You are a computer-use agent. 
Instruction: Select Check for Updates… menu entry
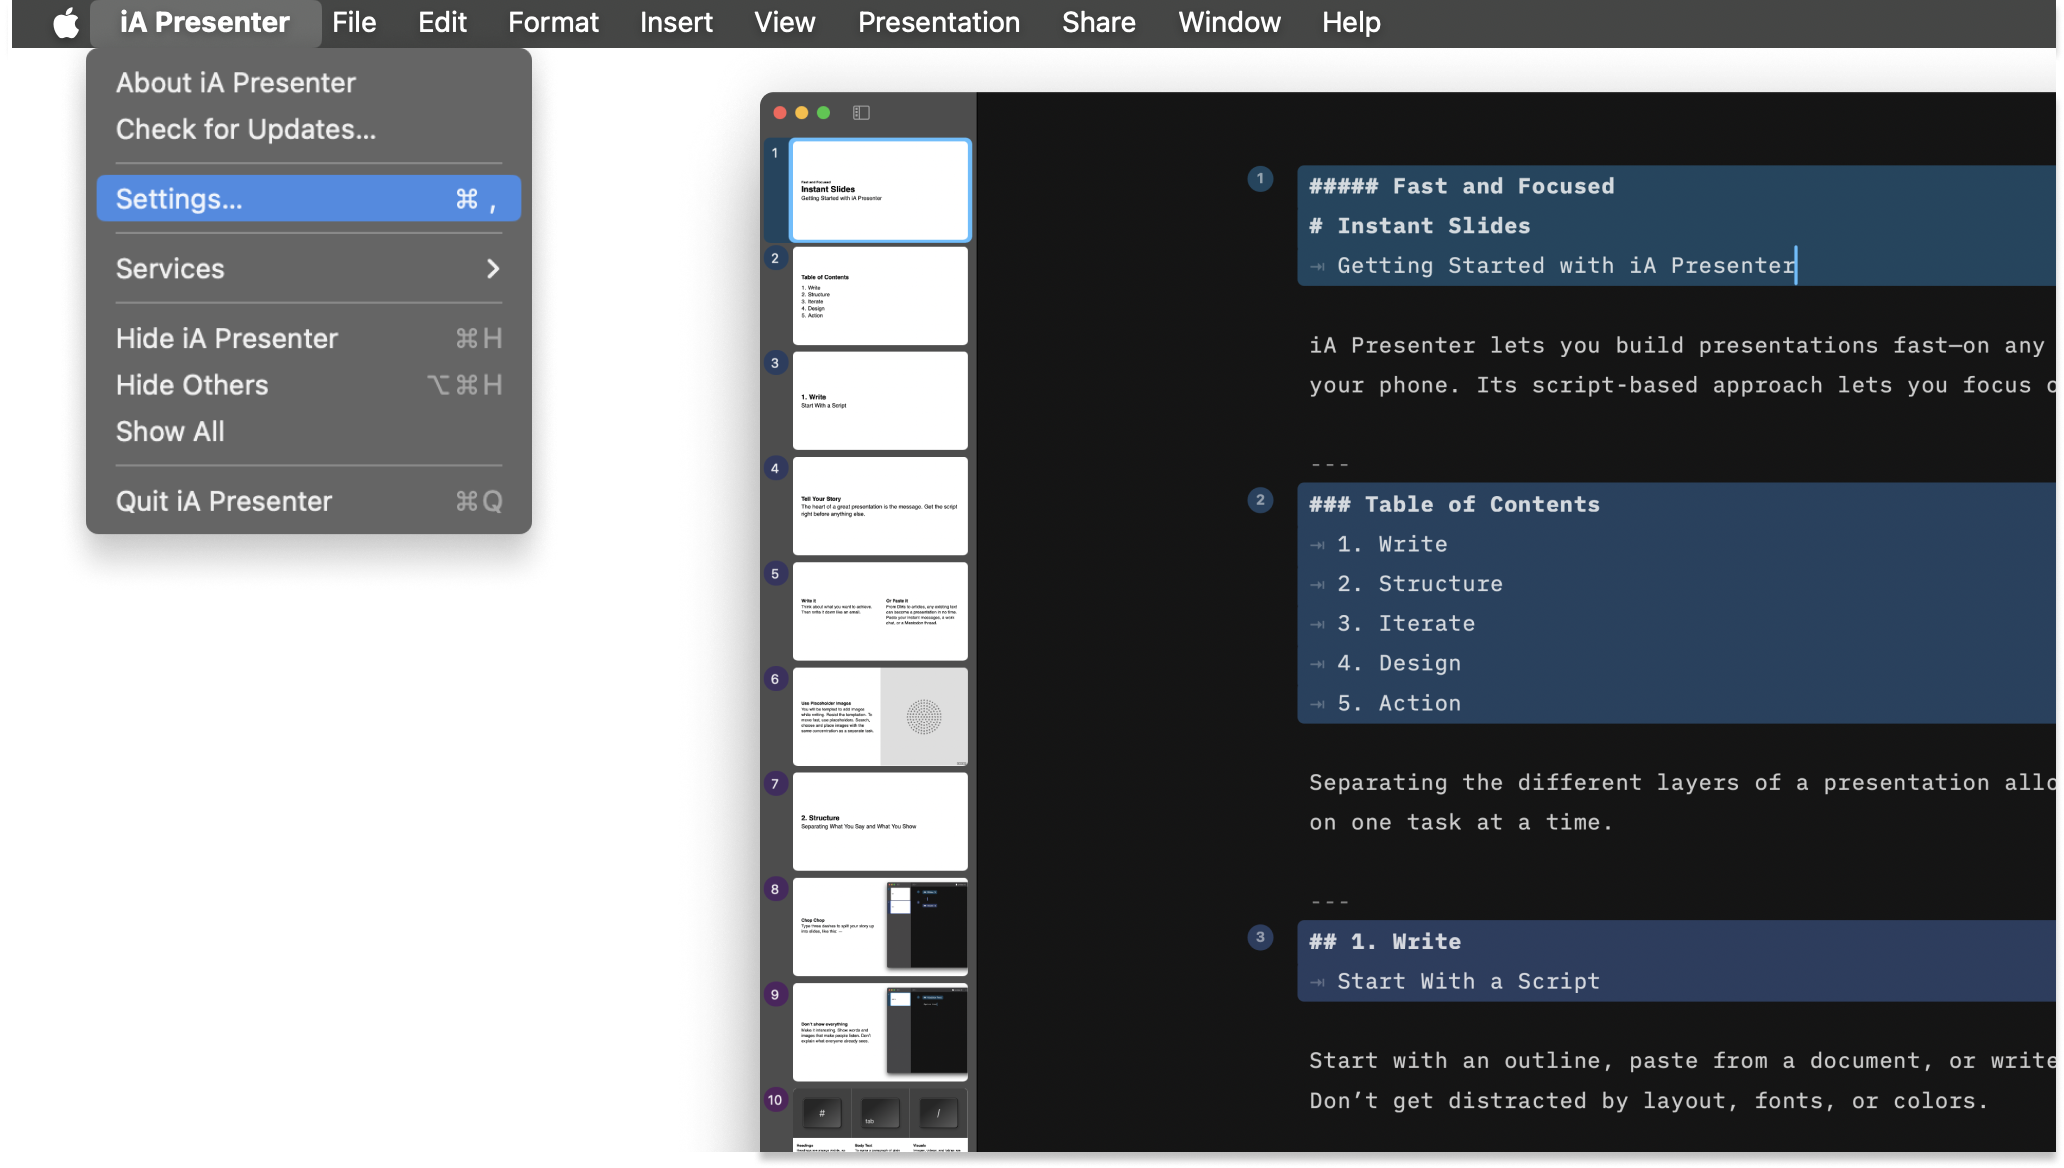coord(246,130)
